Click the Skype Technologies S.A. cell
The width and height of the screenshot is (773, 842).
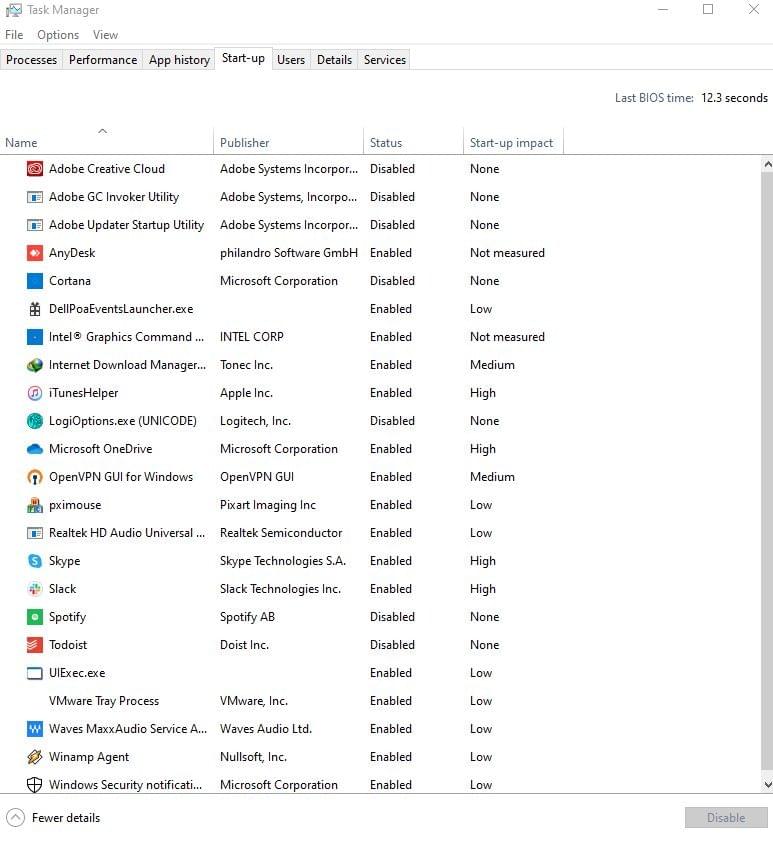tap(283, 561)
